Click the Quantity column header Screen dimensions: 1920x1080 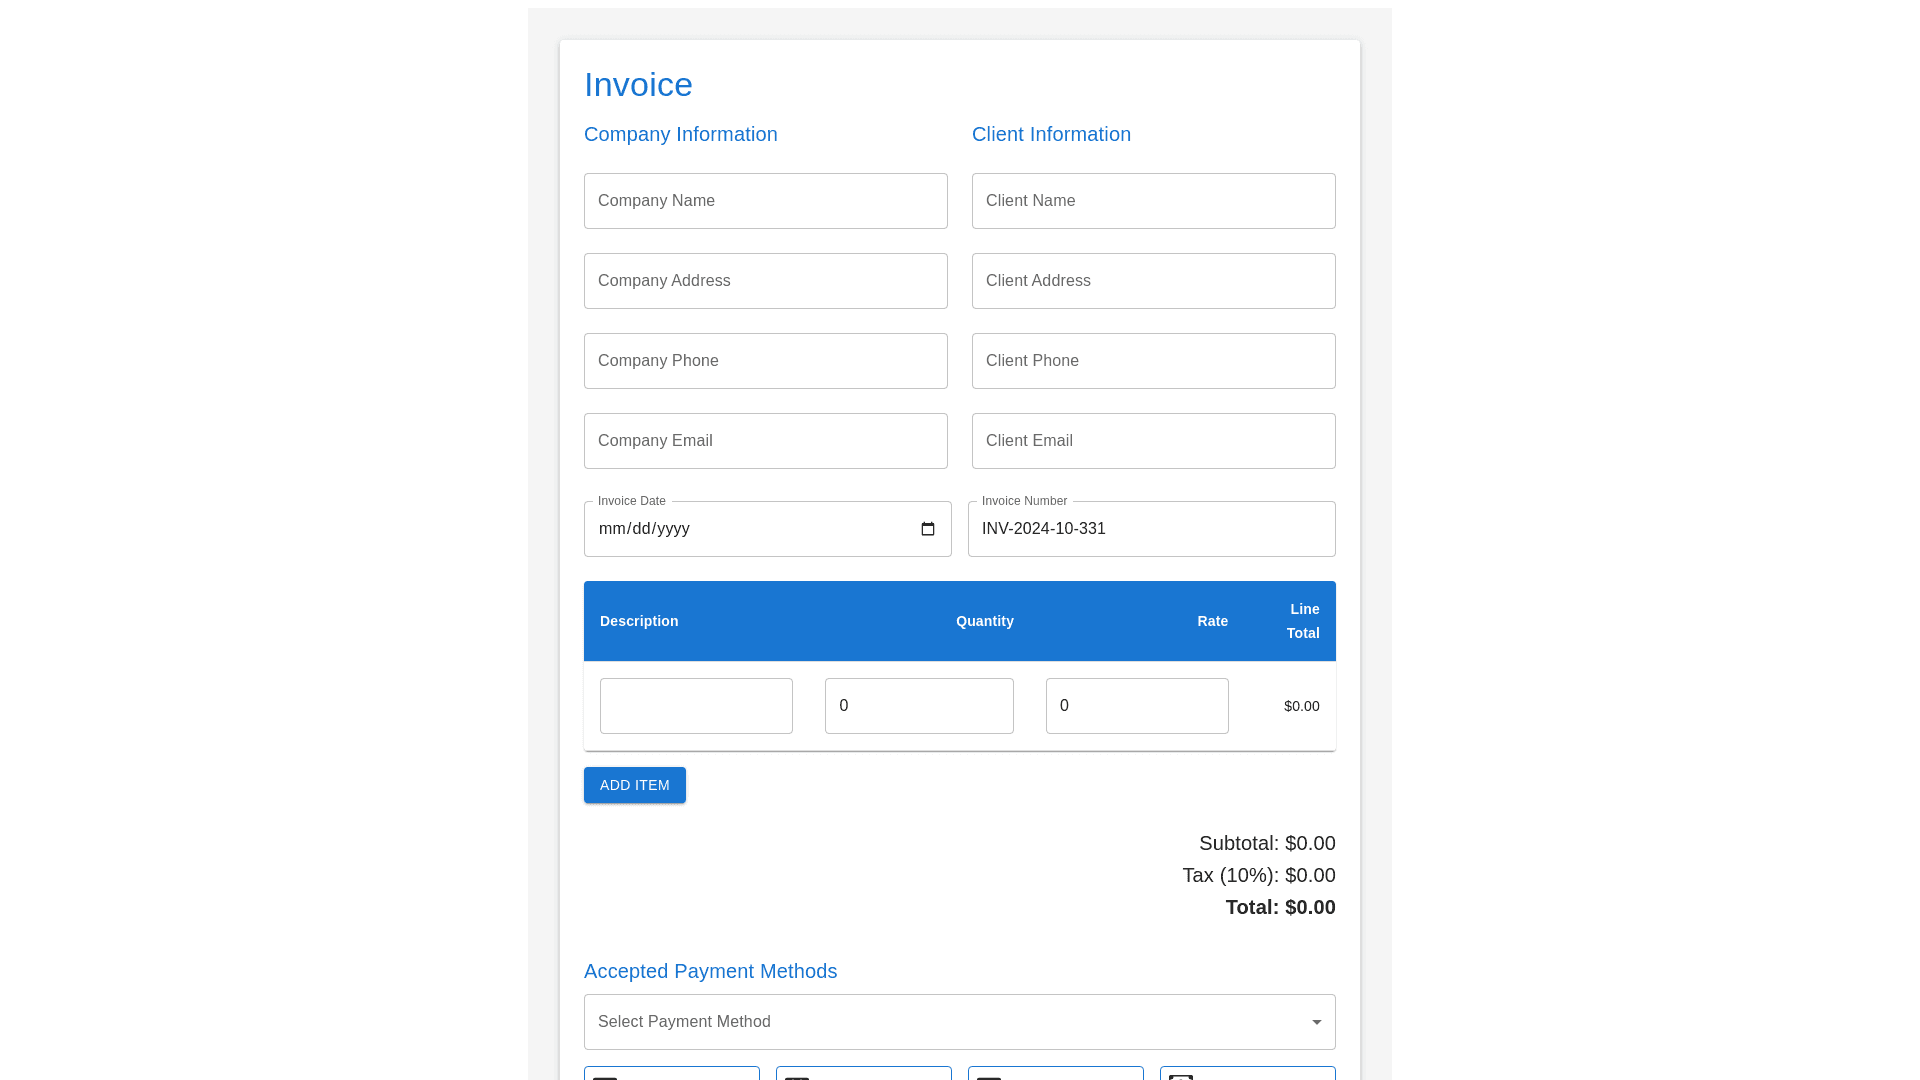(x=984, y=621)
